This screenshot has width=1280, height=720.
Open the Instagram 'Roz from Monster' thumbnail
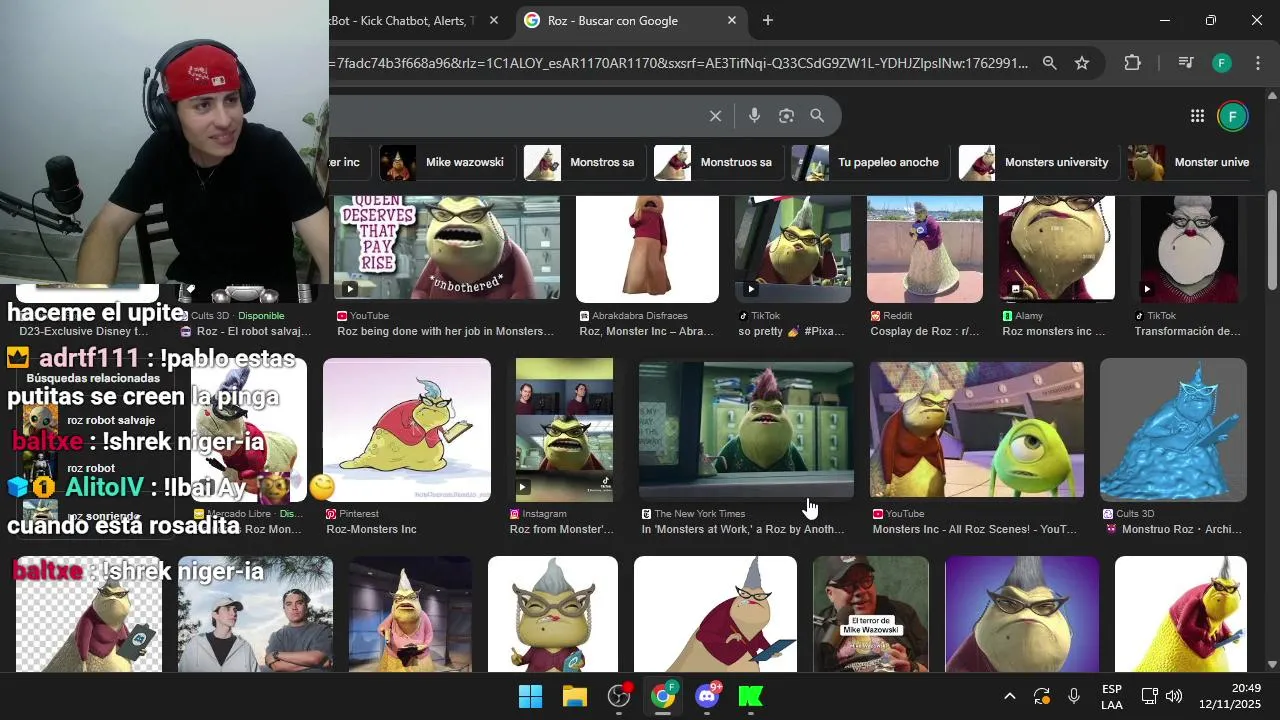point(564,430)
